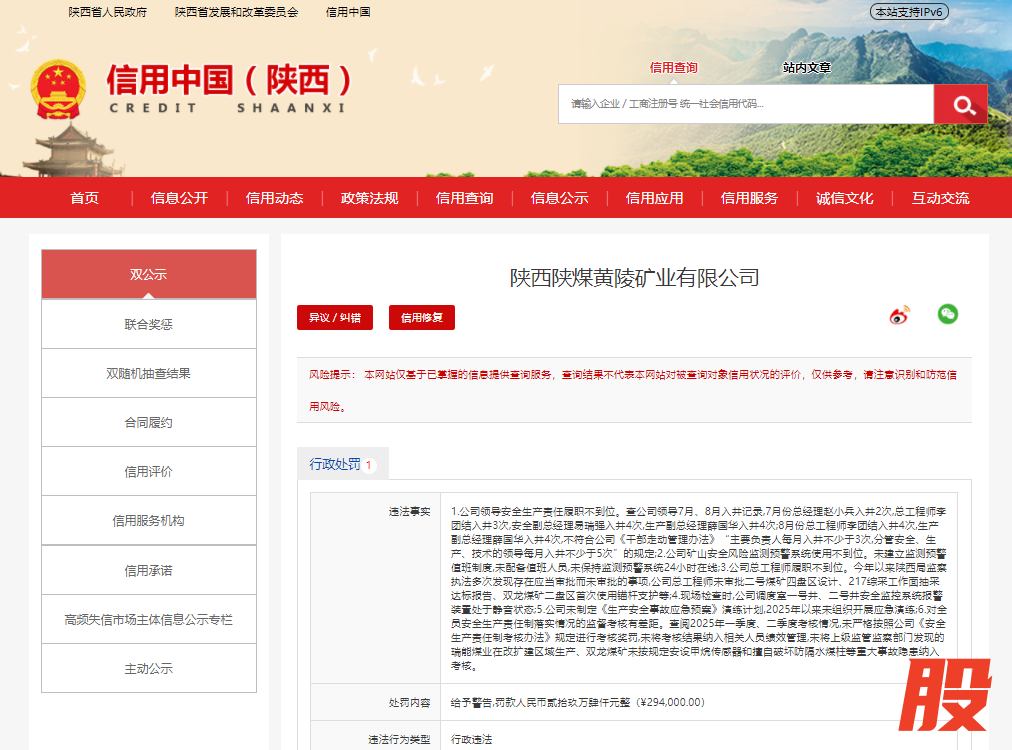Click the 本站支持IPv6 badge
The image size is (1012, 750).
coord(909,12)
